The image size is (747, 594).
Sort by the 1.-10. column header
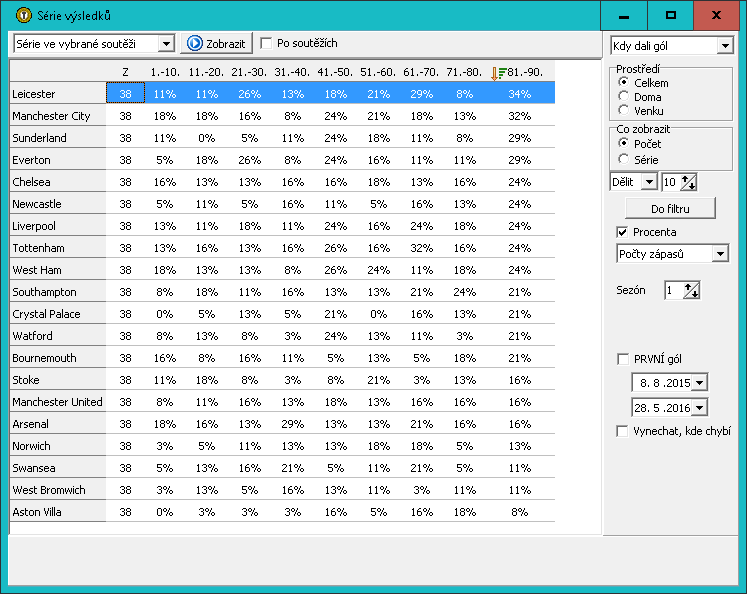click(x=165, y=72)
